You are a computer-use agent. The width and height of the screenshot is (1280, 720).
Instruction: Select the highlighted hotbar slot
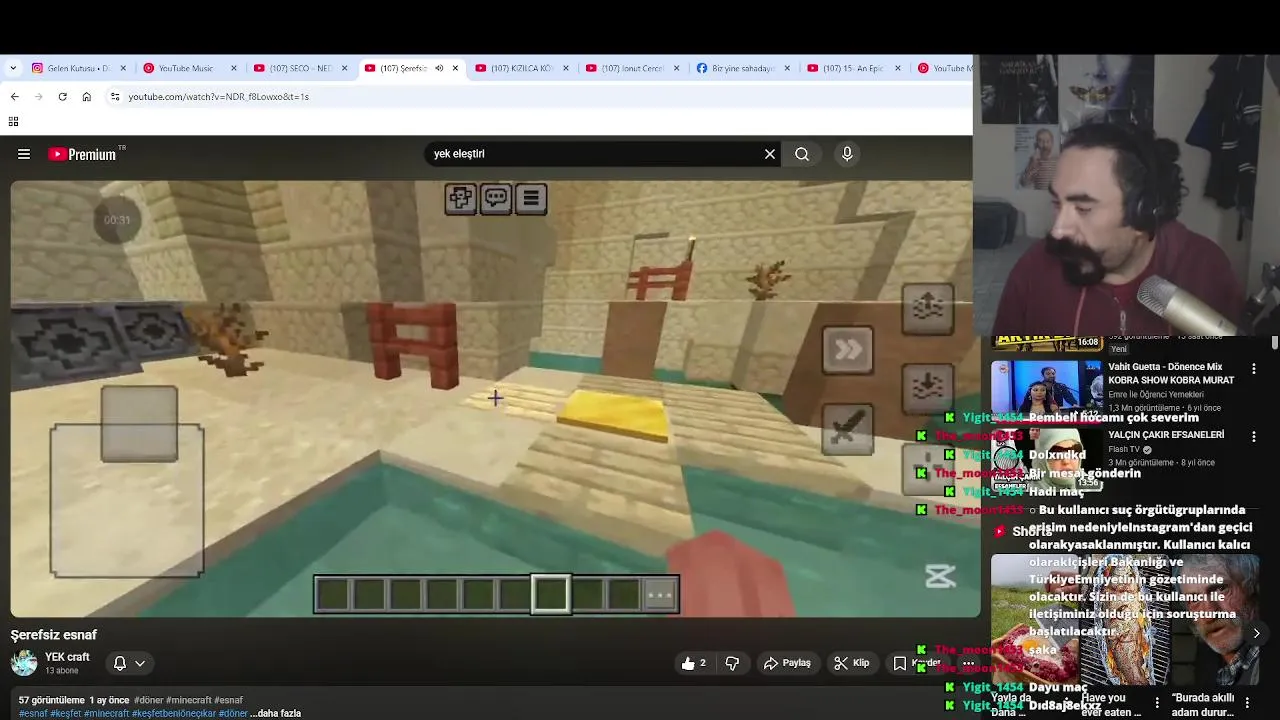(x=551, y=594)
